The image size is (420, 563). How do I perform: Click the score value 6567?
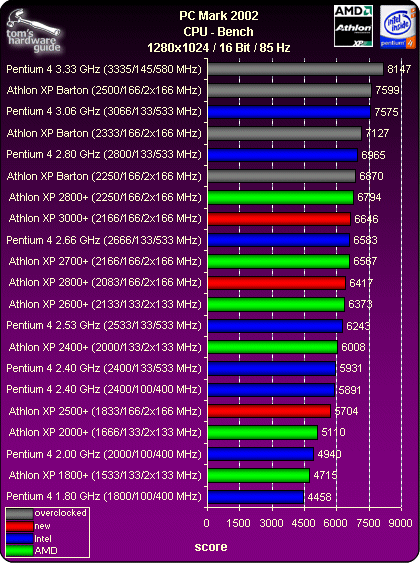[x=365, y=261]
